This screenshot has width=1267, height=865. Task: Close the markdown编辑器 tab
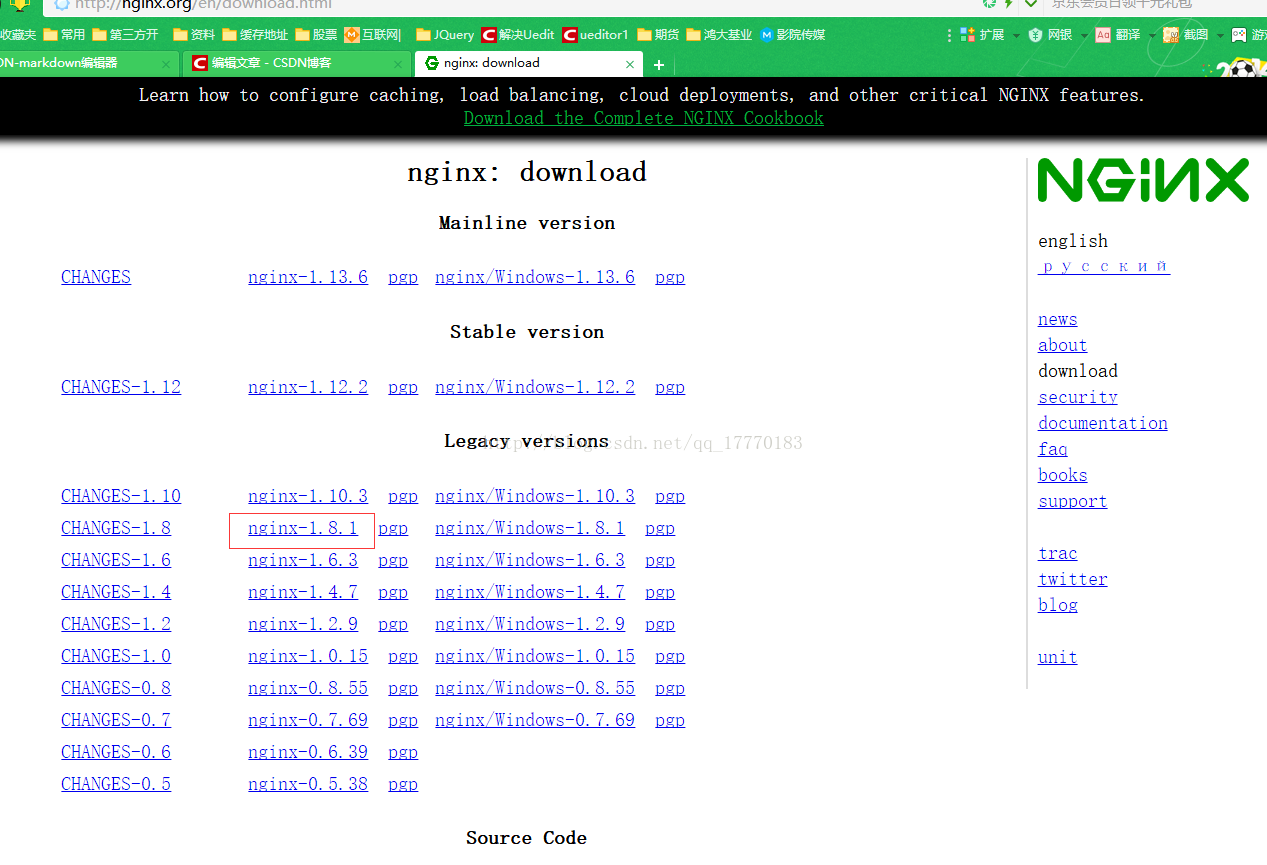[166, 63]
